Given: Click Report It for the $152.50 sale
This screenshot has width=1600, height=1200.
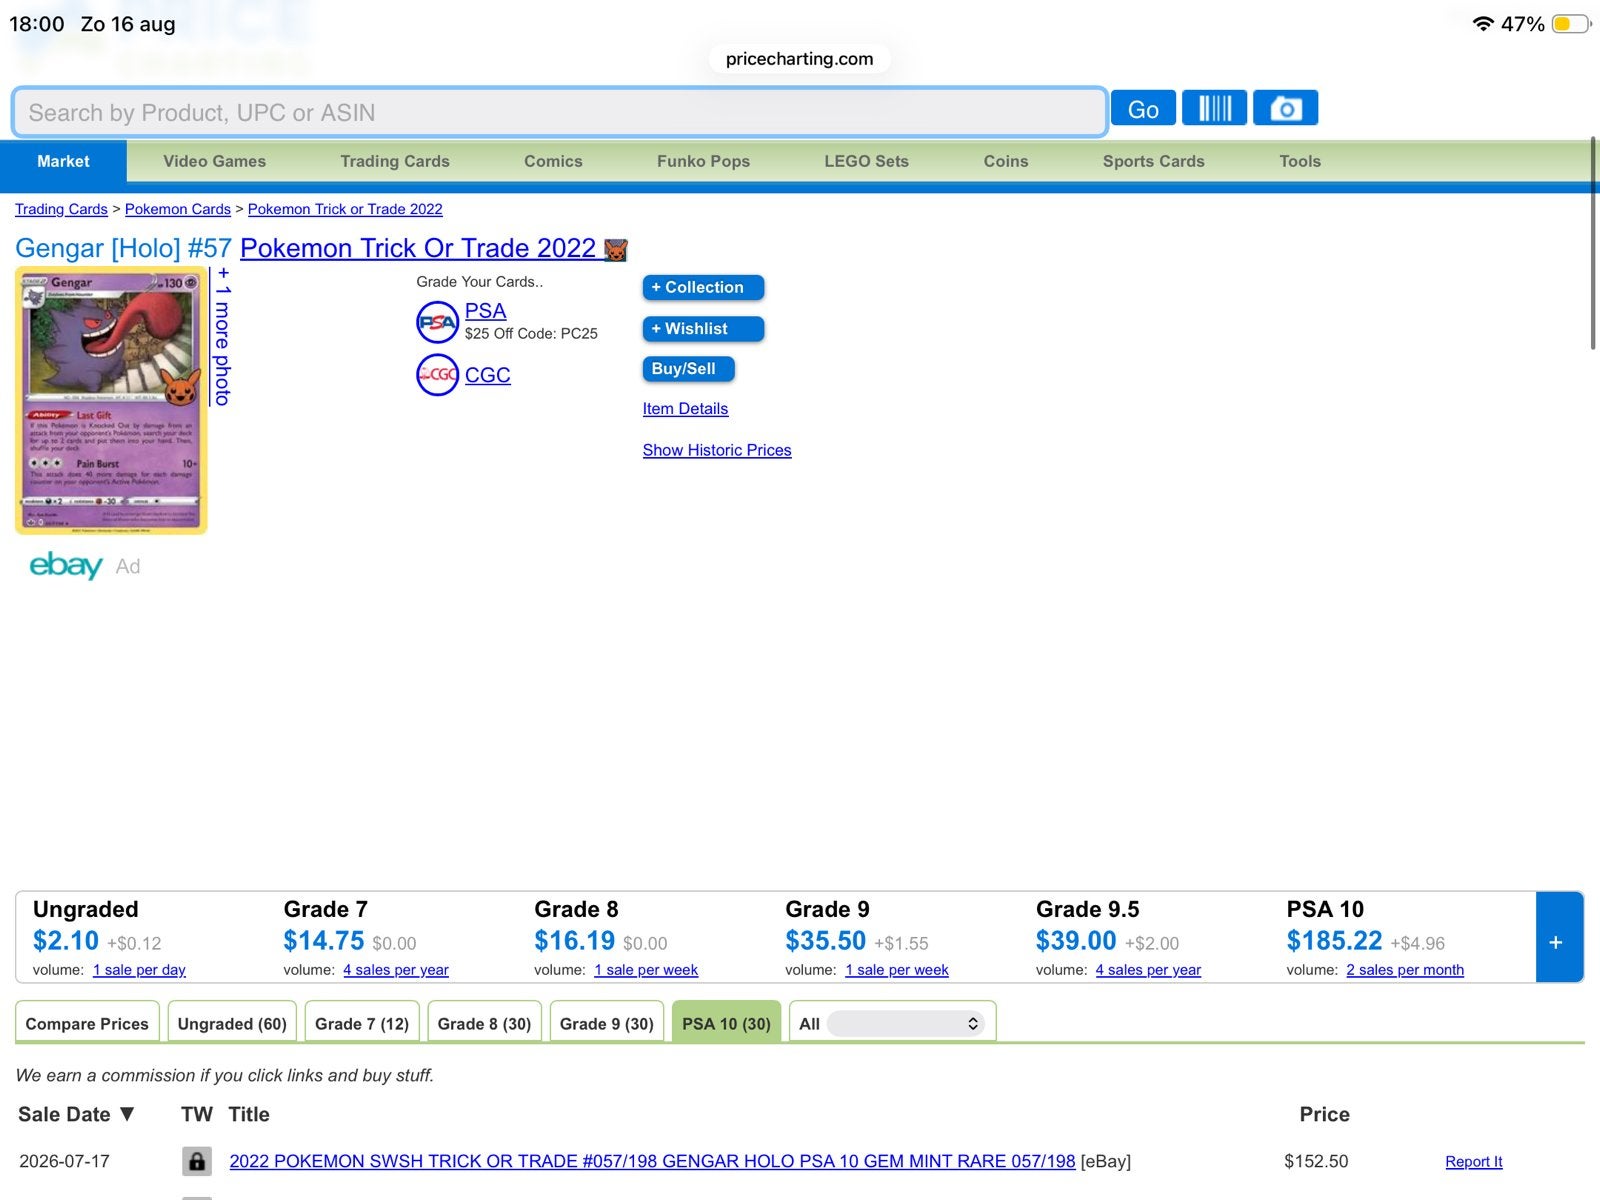Looking at the screenshot, I should tap(1474, 1162).
